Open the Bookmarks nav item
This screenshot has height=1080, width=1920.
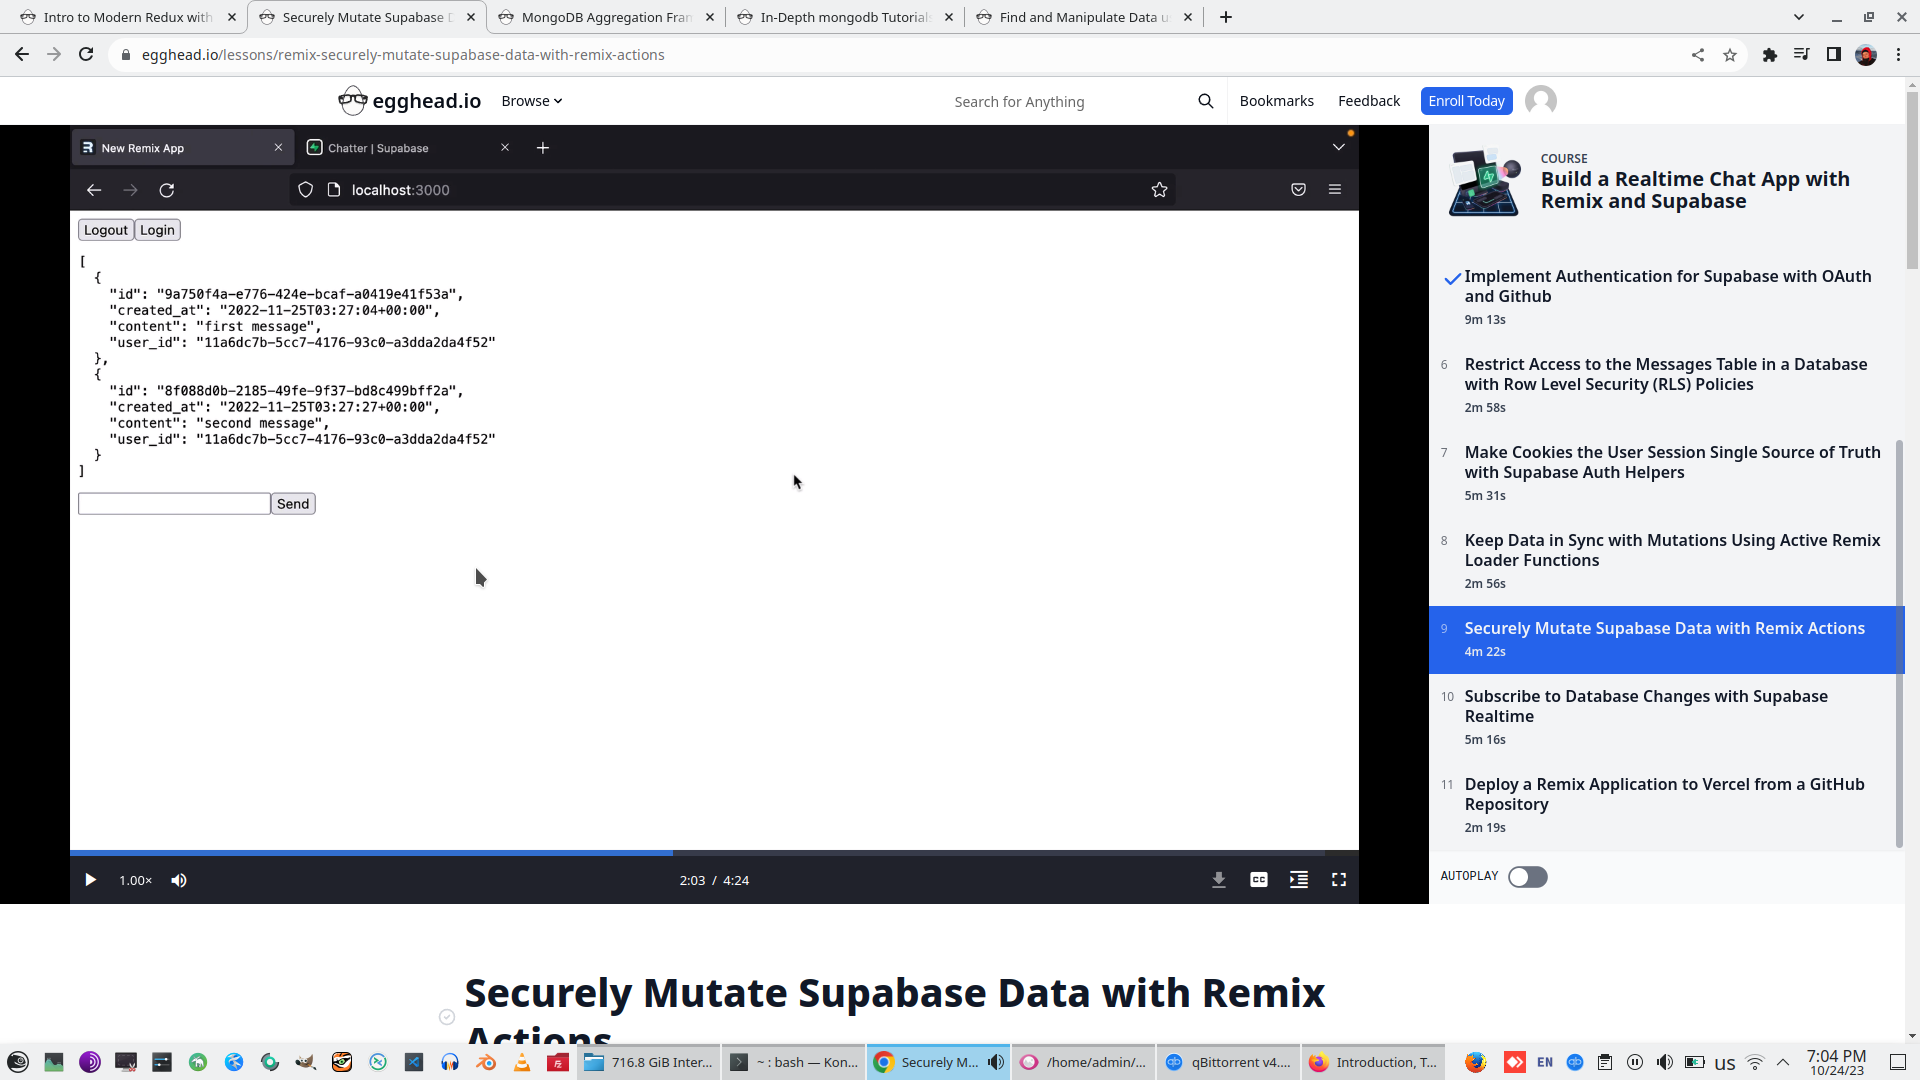point(1276,101)
